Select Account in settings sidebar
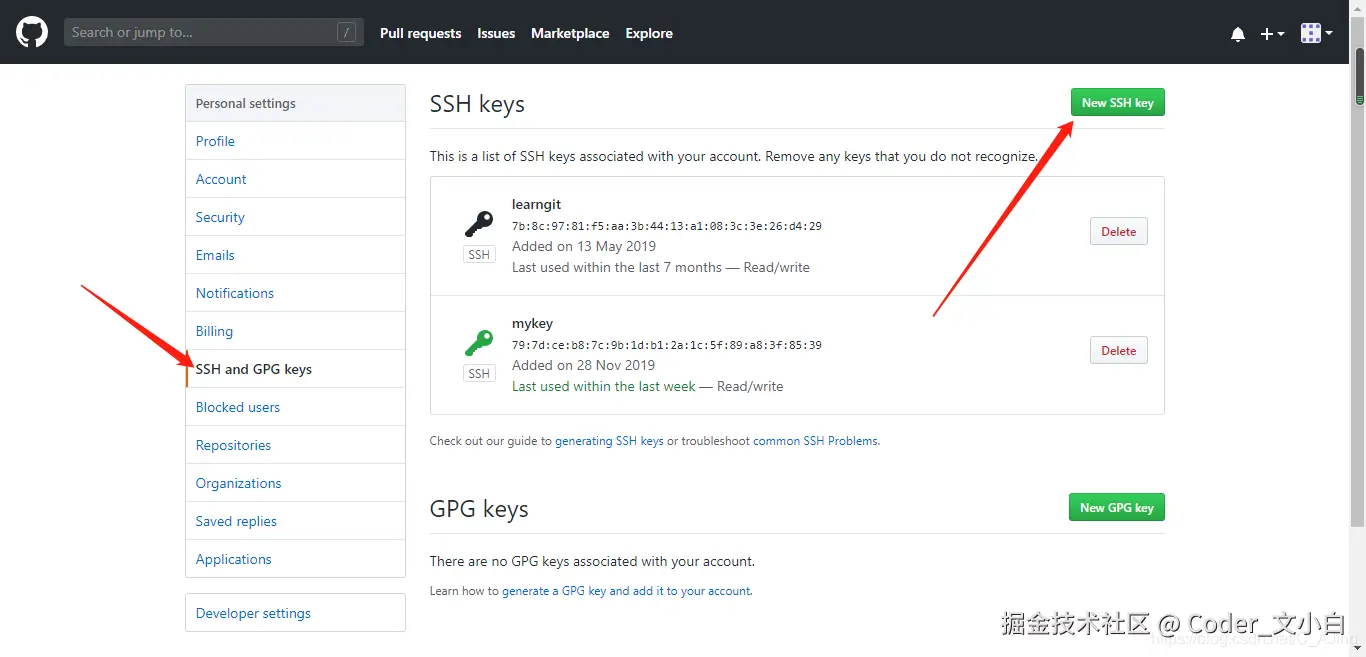Viewport: 1366px width, 657px height. (x=295, y=179)
